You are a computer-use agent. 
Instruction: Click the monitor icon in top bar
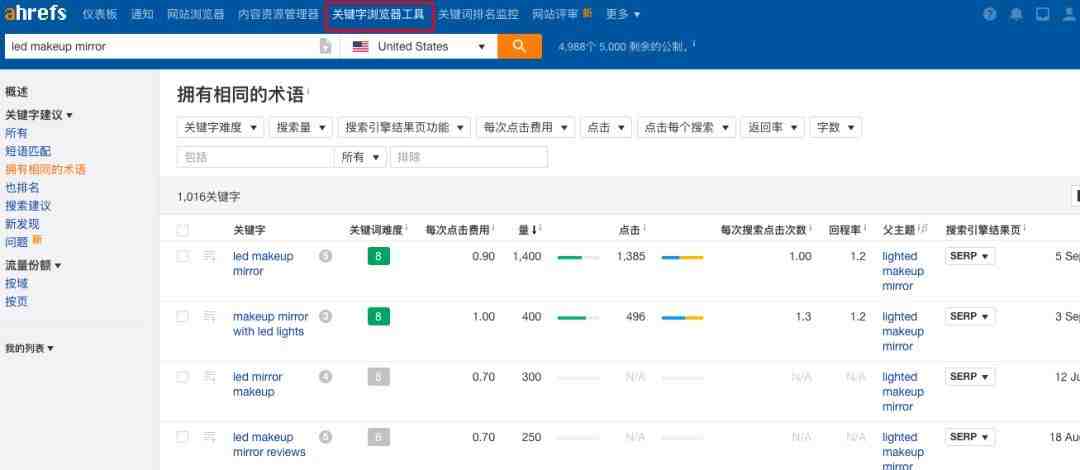[x=1043, y=14]
